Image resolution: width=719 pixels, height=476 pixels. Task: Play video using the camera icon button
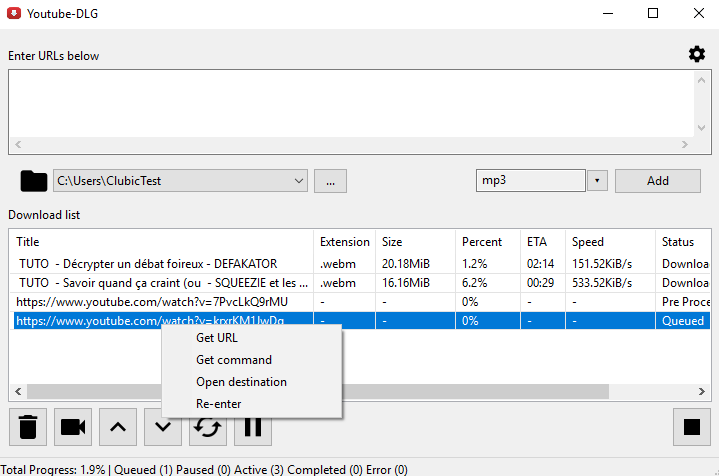point(73,427)
